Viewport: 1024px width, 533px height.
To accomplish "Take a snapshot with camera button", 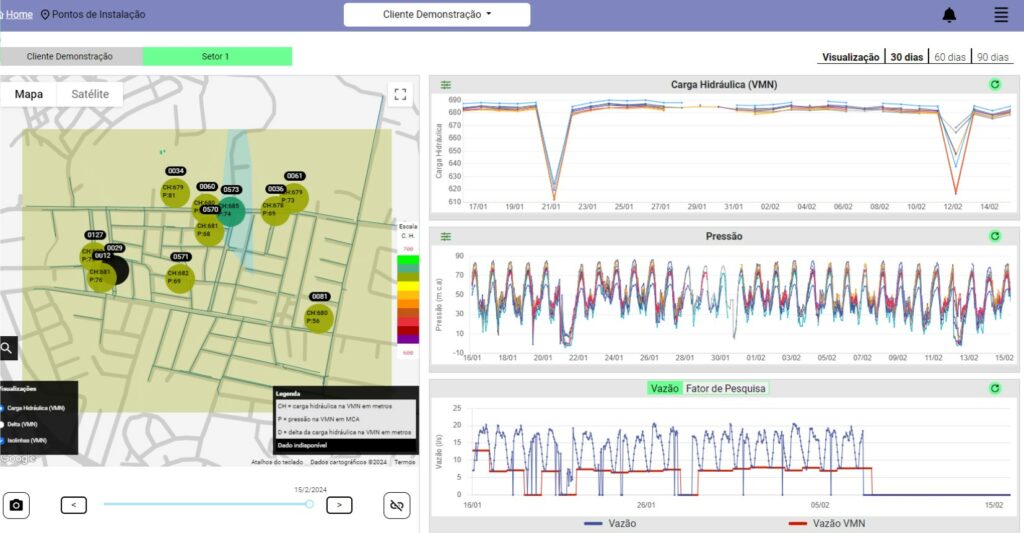I will (x=16, y=506).
